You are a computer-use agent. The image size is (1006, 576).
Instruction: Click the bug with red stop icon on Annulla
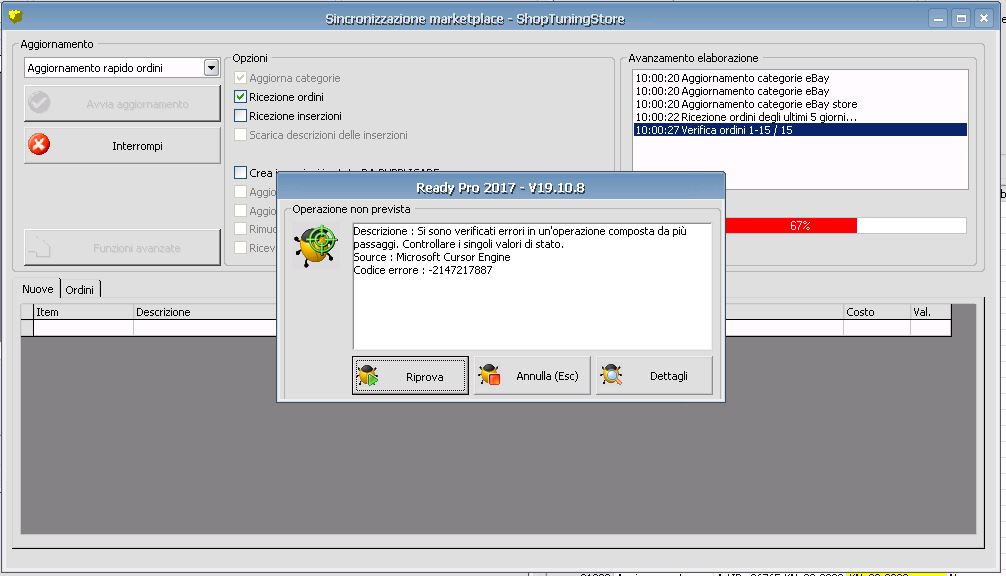click(490, 375)
